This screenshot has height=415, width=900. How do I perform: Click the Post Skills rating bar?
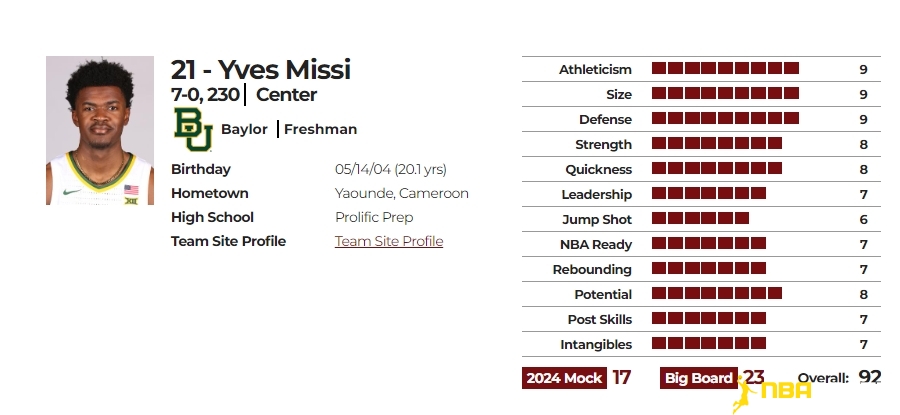pos(709,318)
